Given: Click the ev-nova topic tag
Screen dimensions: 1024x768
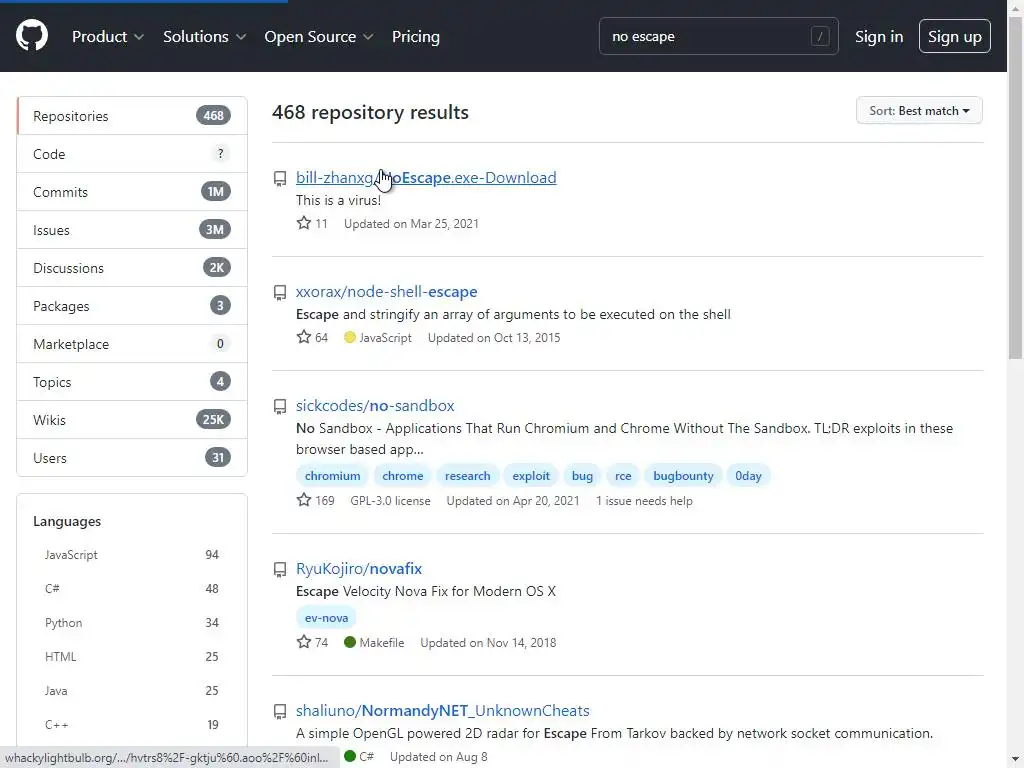Looking at the screenshot, I should tap(326, 617).
